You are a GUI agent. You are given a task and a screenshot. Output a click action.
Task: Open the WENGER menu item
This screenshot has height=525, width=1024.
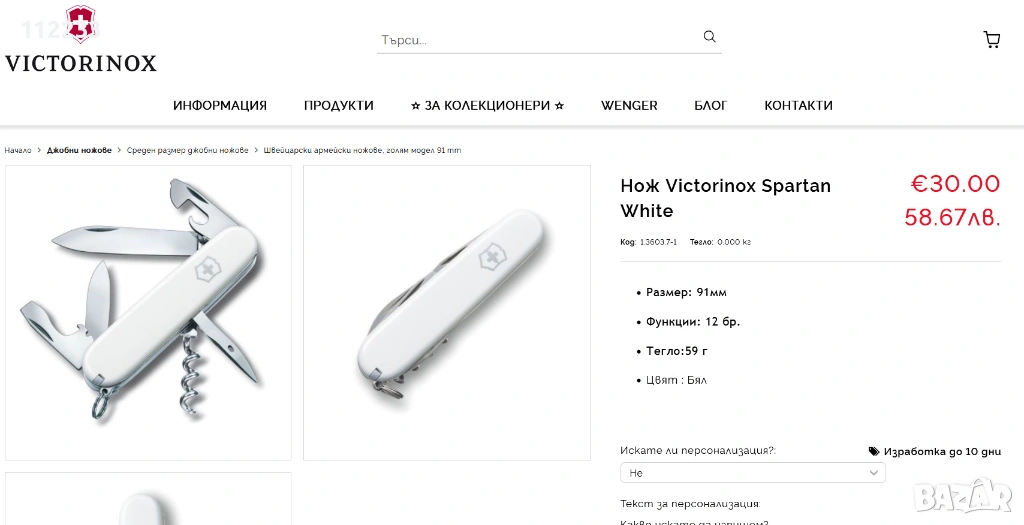click(629, 106)
